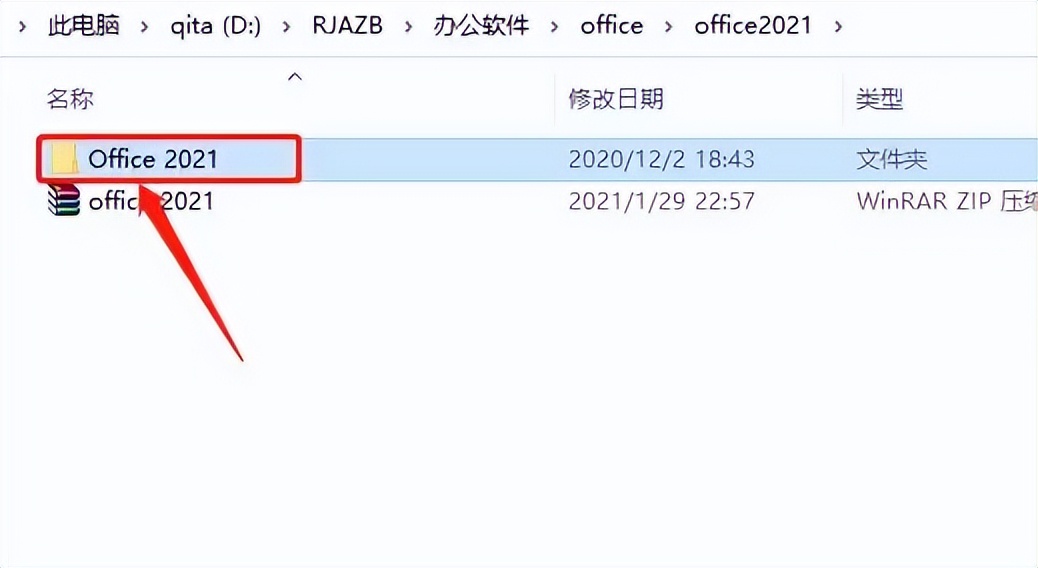Jump to the office breadcrumb folder
The width and height of the screenshot is (1038, 568).
pyautogui.click(x=612, y=26)
